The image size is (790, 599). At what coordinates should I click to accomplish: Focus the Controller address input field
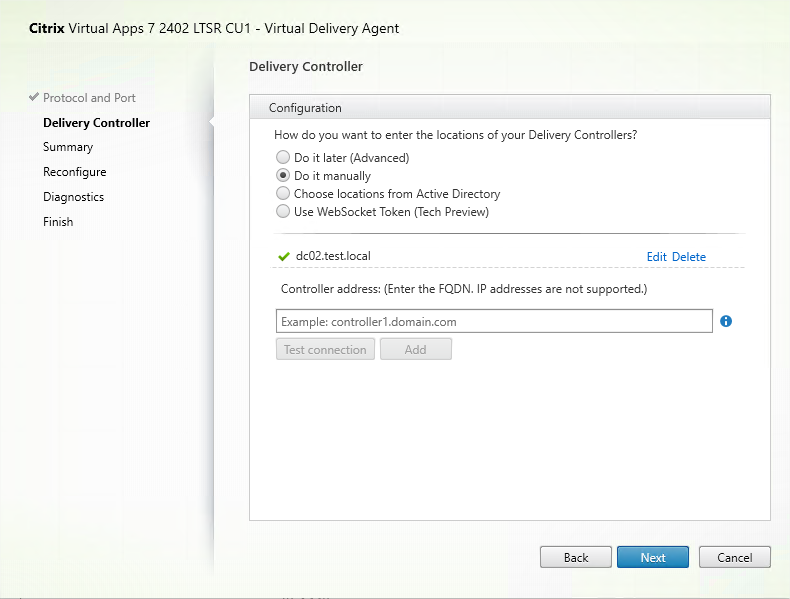(494, 321)
